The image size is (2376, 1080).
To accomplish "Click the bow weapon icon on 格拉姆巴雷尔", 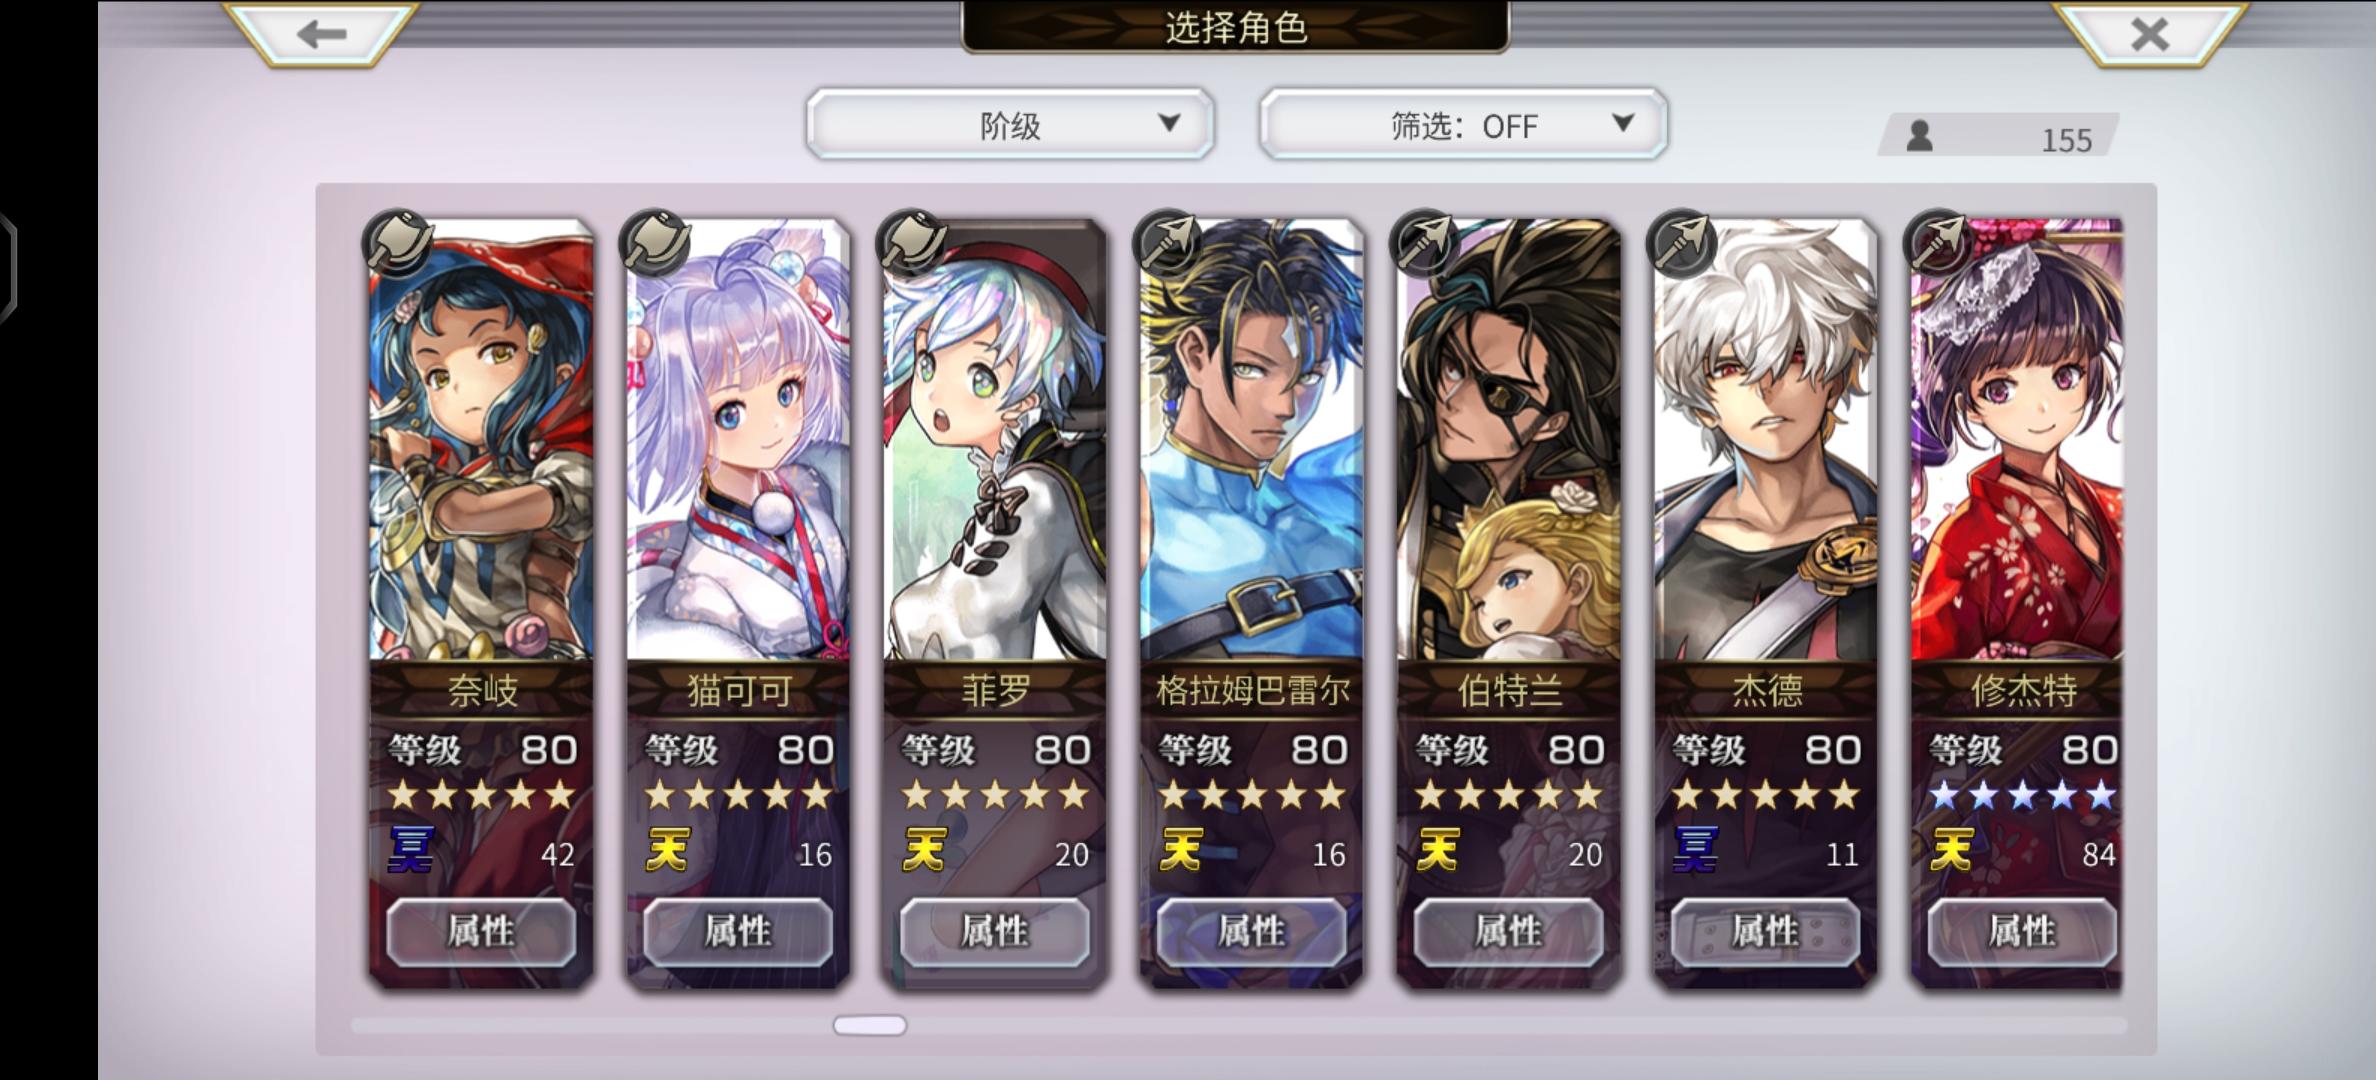I will click(1168, 243).
